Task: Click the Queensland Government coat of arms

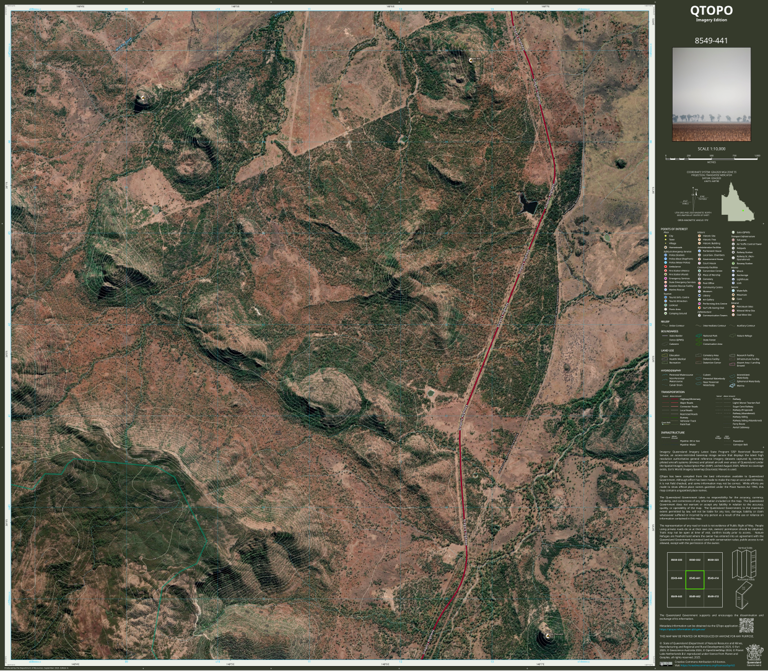Action: pos(754,655)
